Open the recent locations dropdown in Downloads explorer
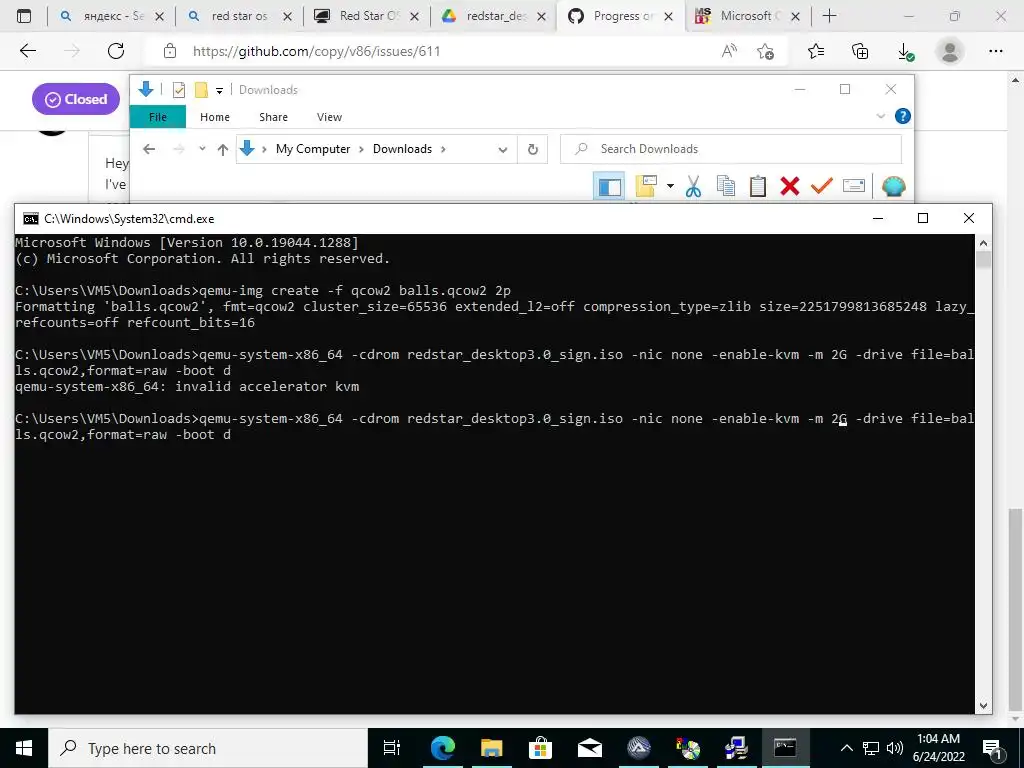This screenshot has width=1024, height=768. [202, 149]
